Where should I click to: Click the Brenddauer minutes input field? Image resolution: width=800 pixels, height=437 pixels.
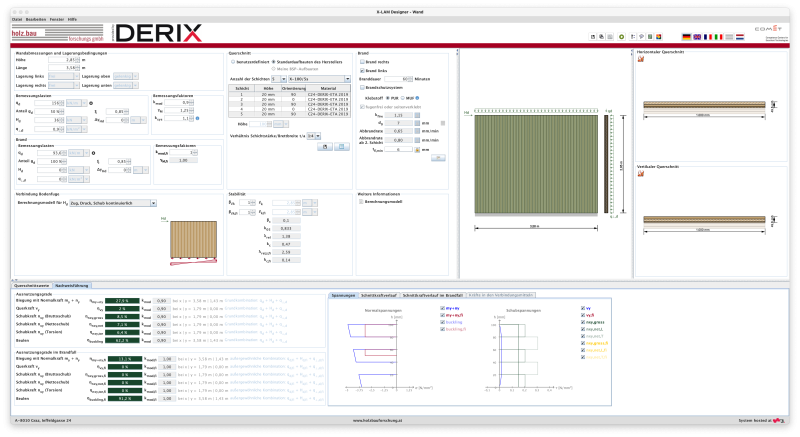398,79
